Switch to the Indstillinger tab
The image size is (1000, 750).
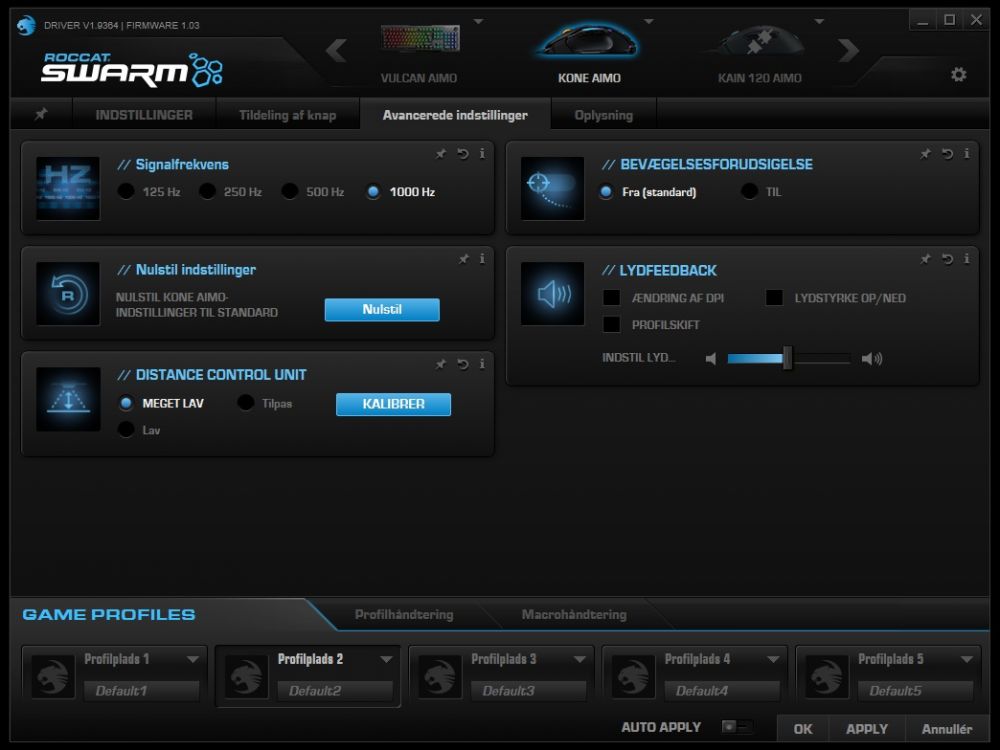pyautogui.click(x=144, y=115)
